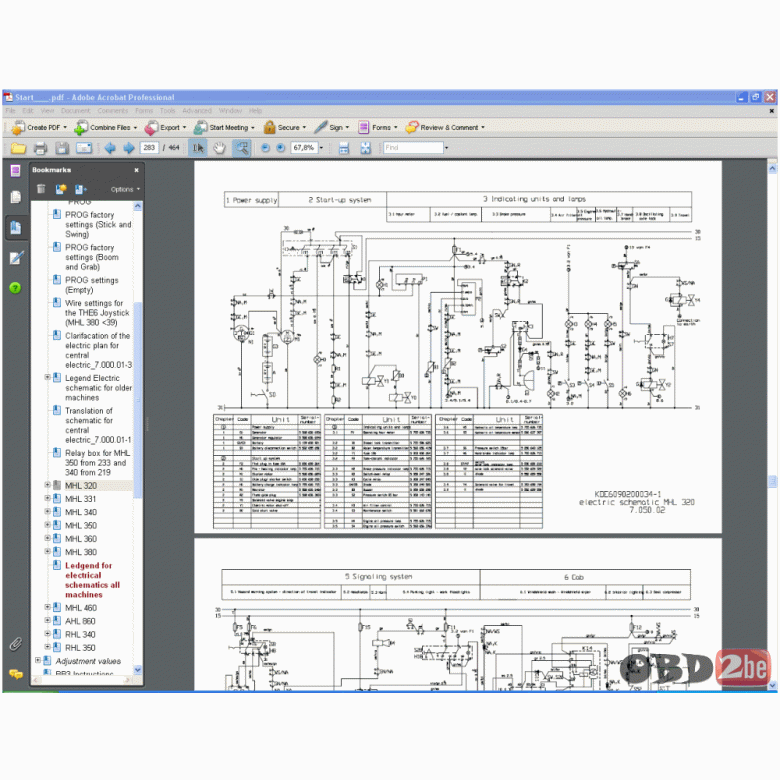The image size is (780, 780).
Task: Open the Export dropdown menu
Action: (x=166, y=127)
